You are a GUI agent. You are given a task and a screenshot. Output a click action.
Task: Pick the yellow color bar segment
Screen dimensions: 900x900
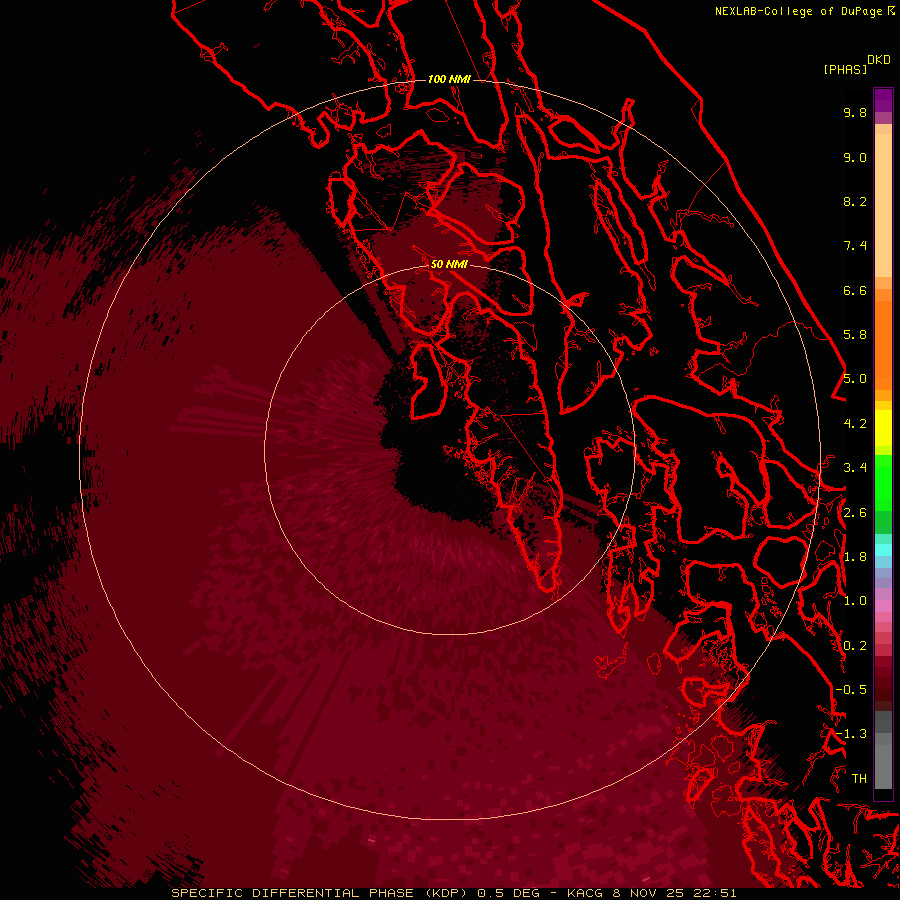[883, 428]
